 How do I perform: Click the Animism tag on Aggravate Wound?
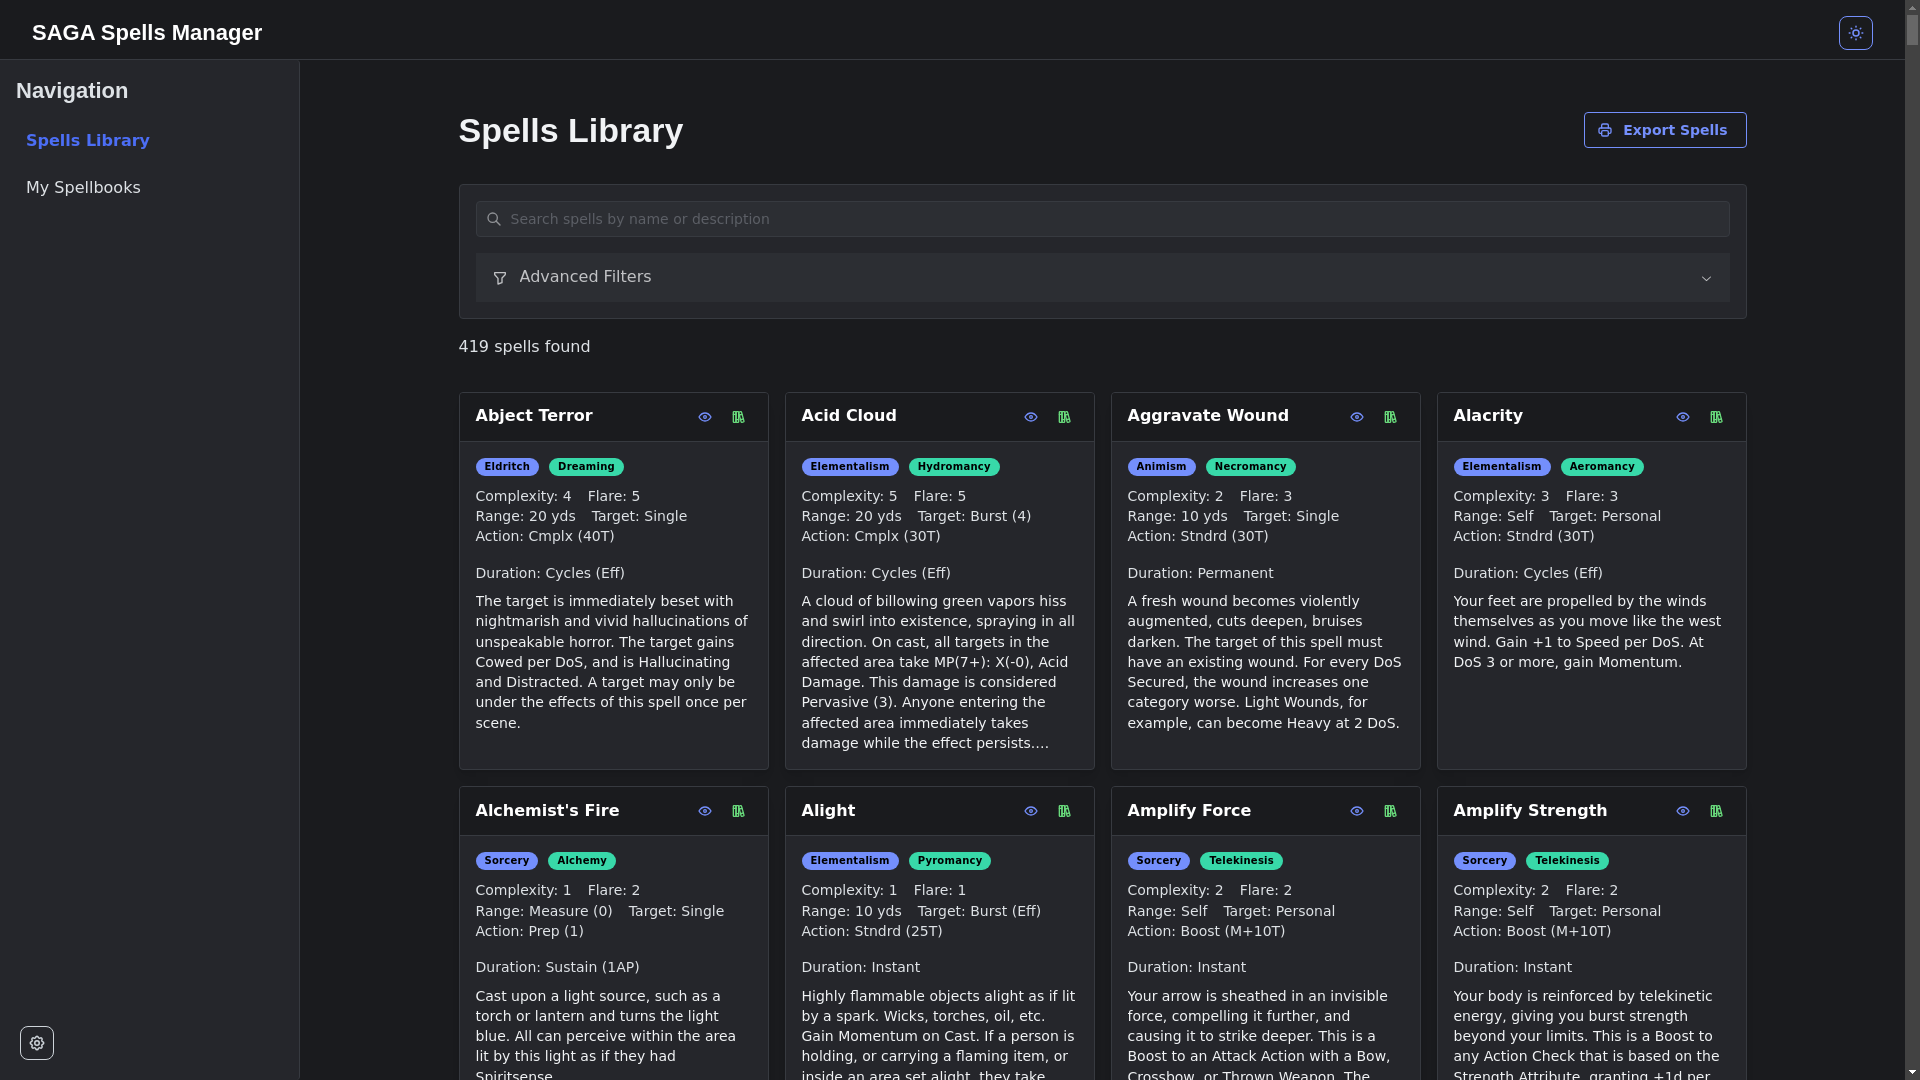[1161, 467]
